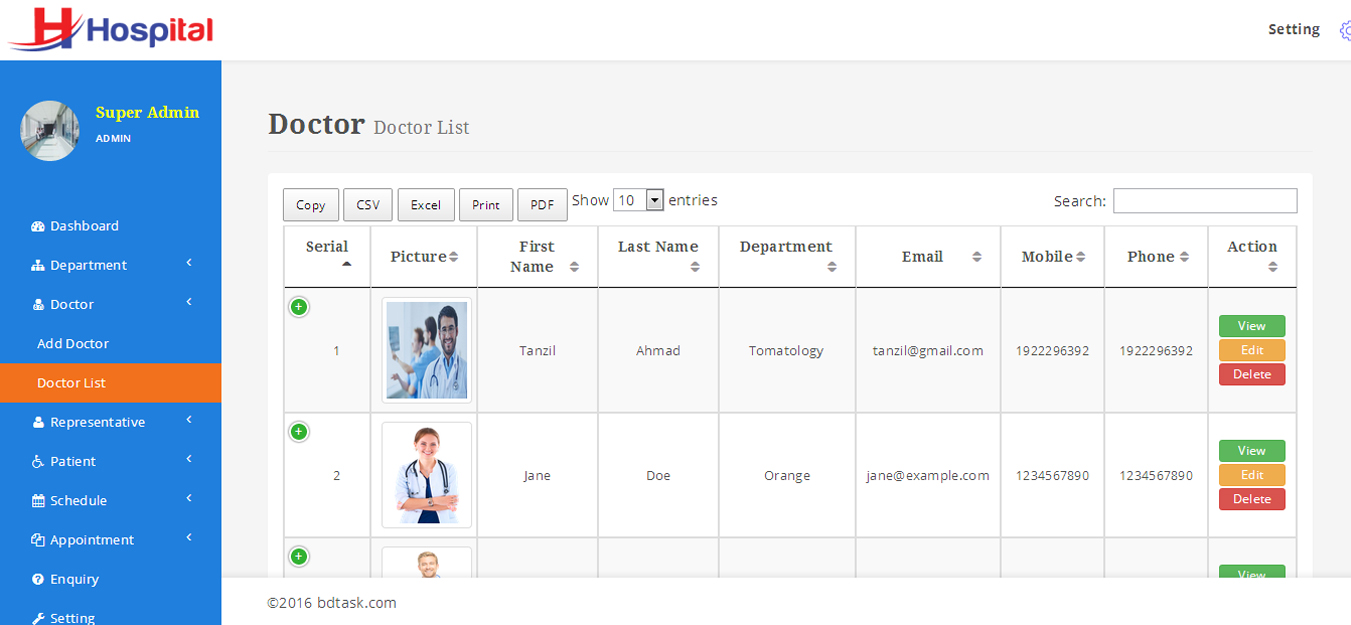Select the Appointment sidebar icon
The image size is (1351, 625).
(x=37, y=539)
